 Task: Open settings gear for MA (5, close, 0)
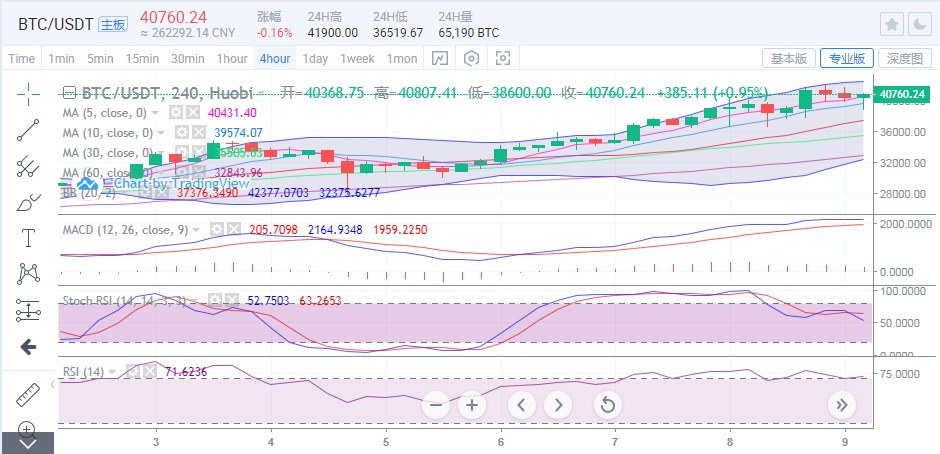pos(175,113)
